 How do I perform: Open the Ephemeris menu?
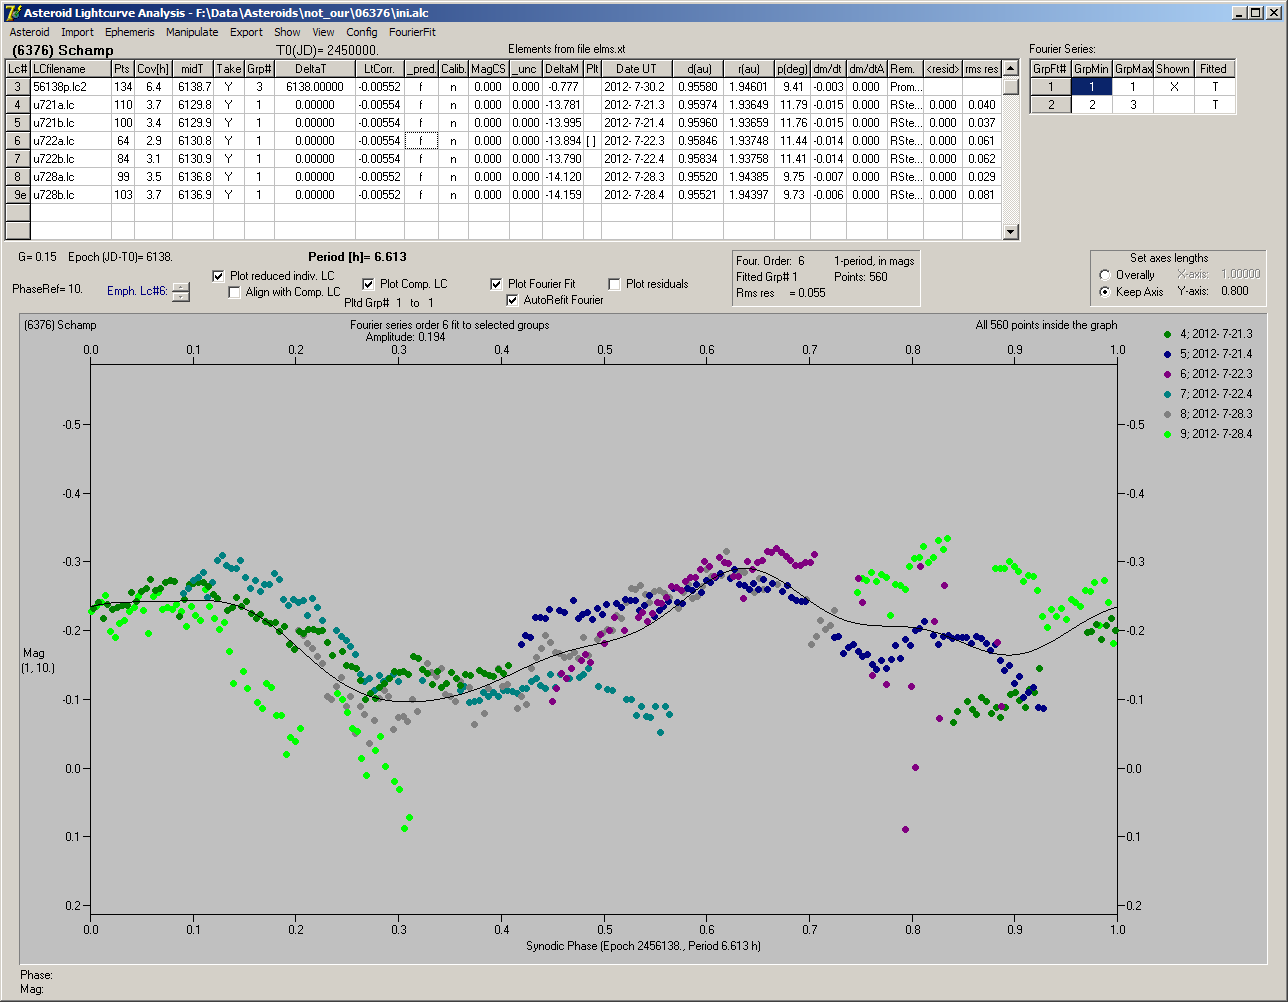click(130, 32)
